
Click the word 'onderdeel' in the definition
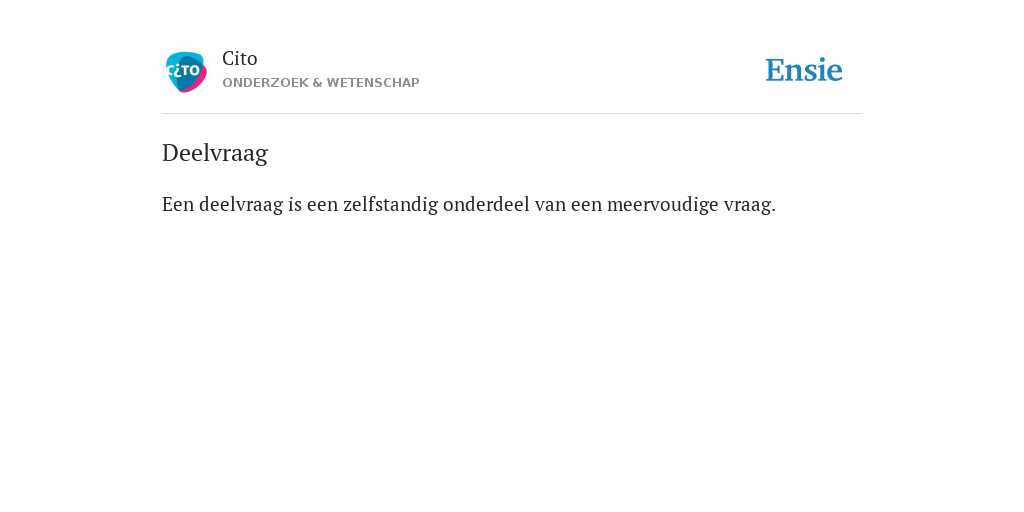[486, 204]
